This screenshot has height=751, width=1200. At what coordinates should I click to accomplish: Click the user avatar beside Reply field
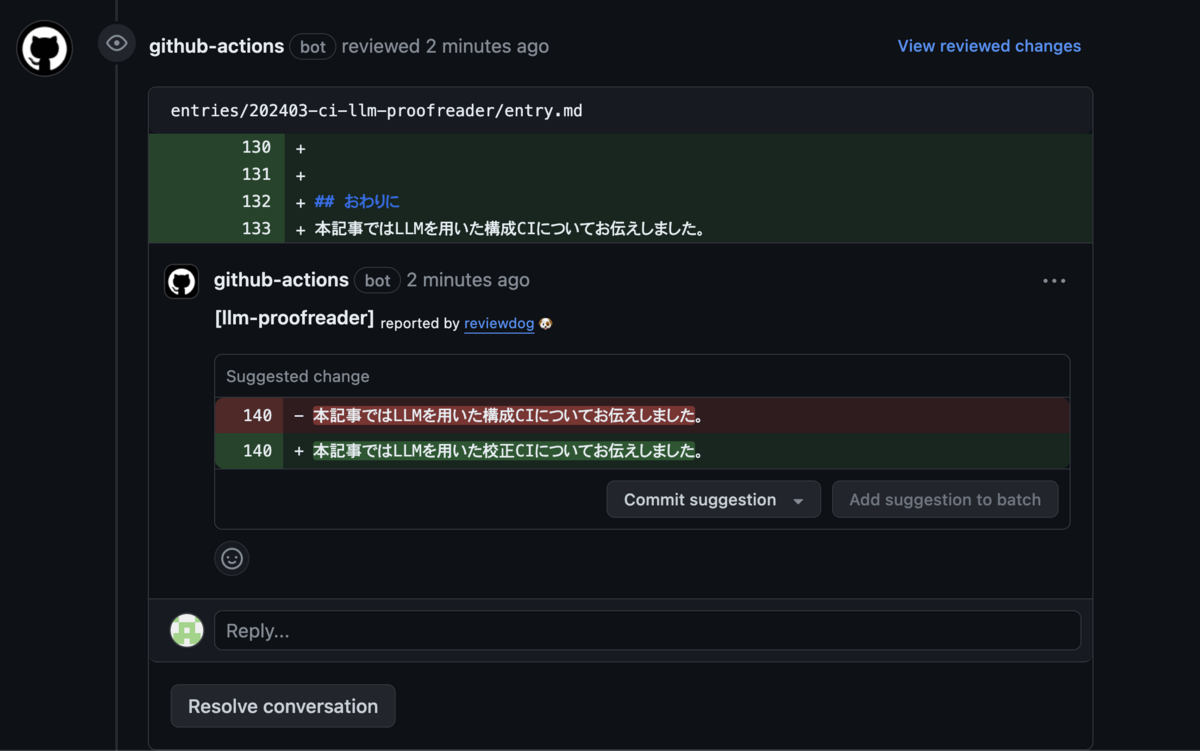click(187, 630)
